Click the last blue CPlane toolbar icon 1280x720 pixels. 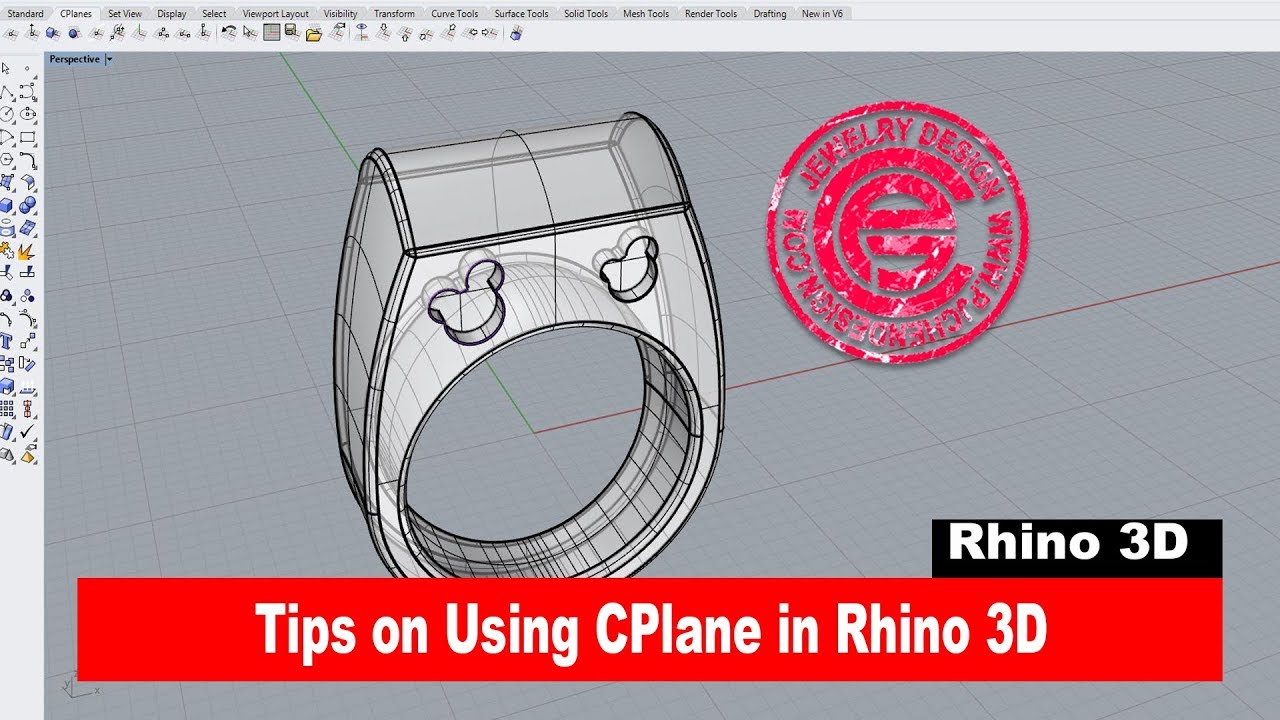click(516, 33)
